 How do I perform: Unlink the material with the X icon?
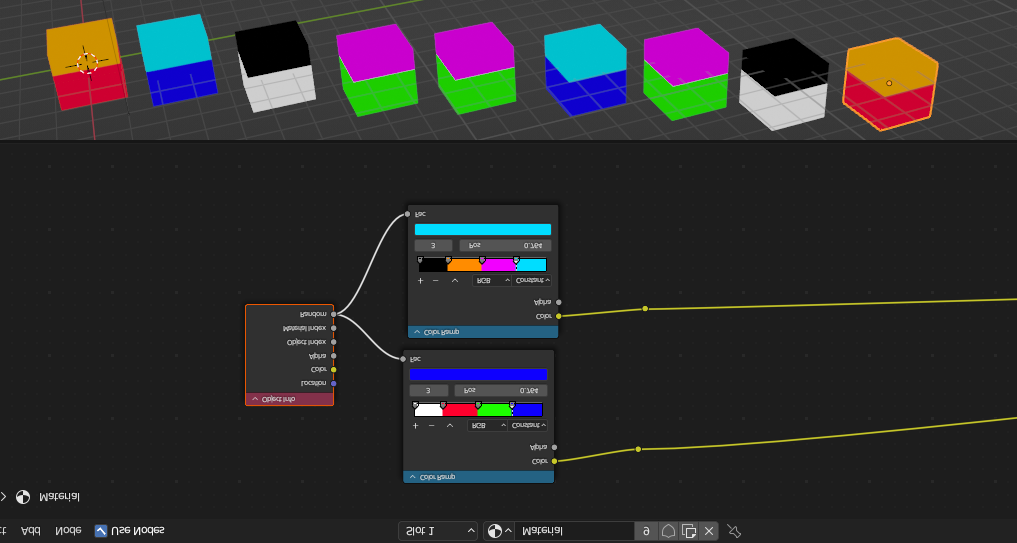[708, 531]
